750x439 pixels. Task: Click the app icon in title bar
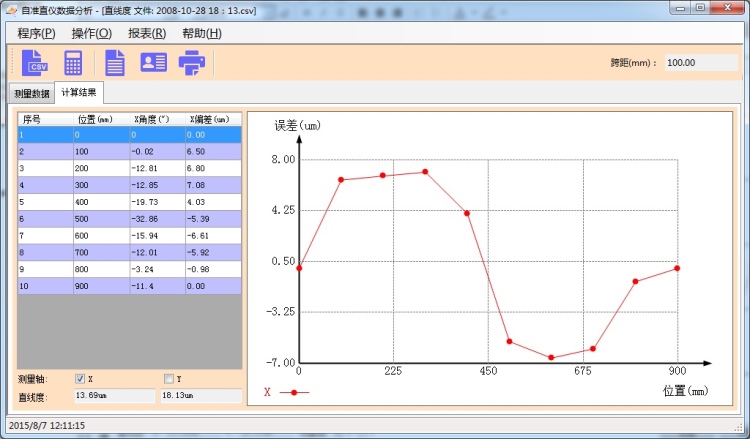click(12, 8)
